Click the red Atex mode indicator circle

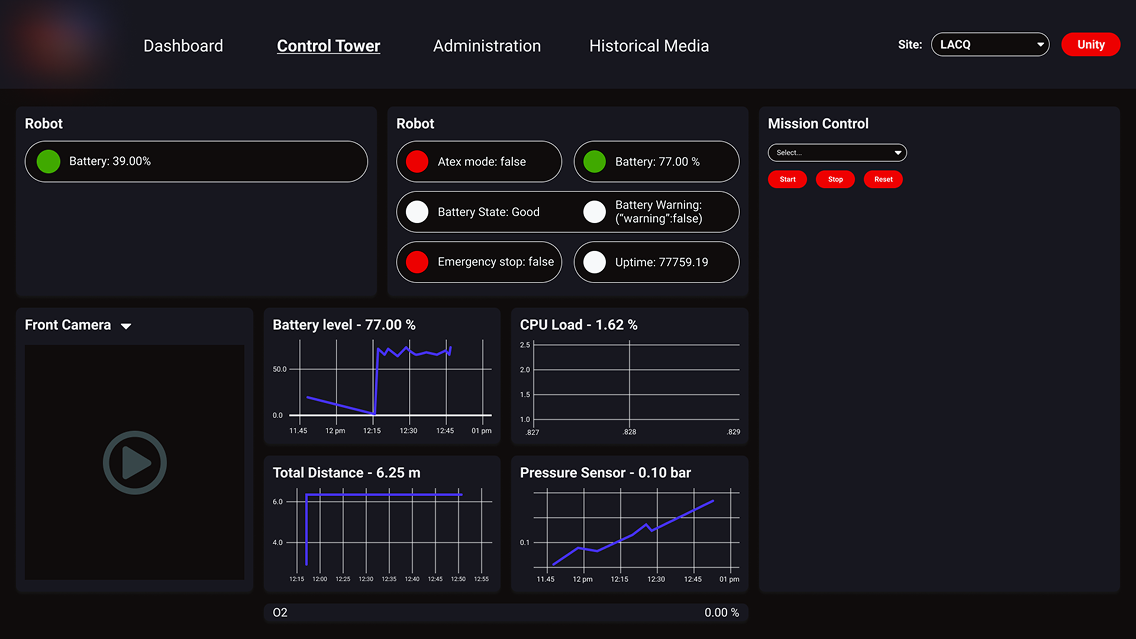point(417,162)
